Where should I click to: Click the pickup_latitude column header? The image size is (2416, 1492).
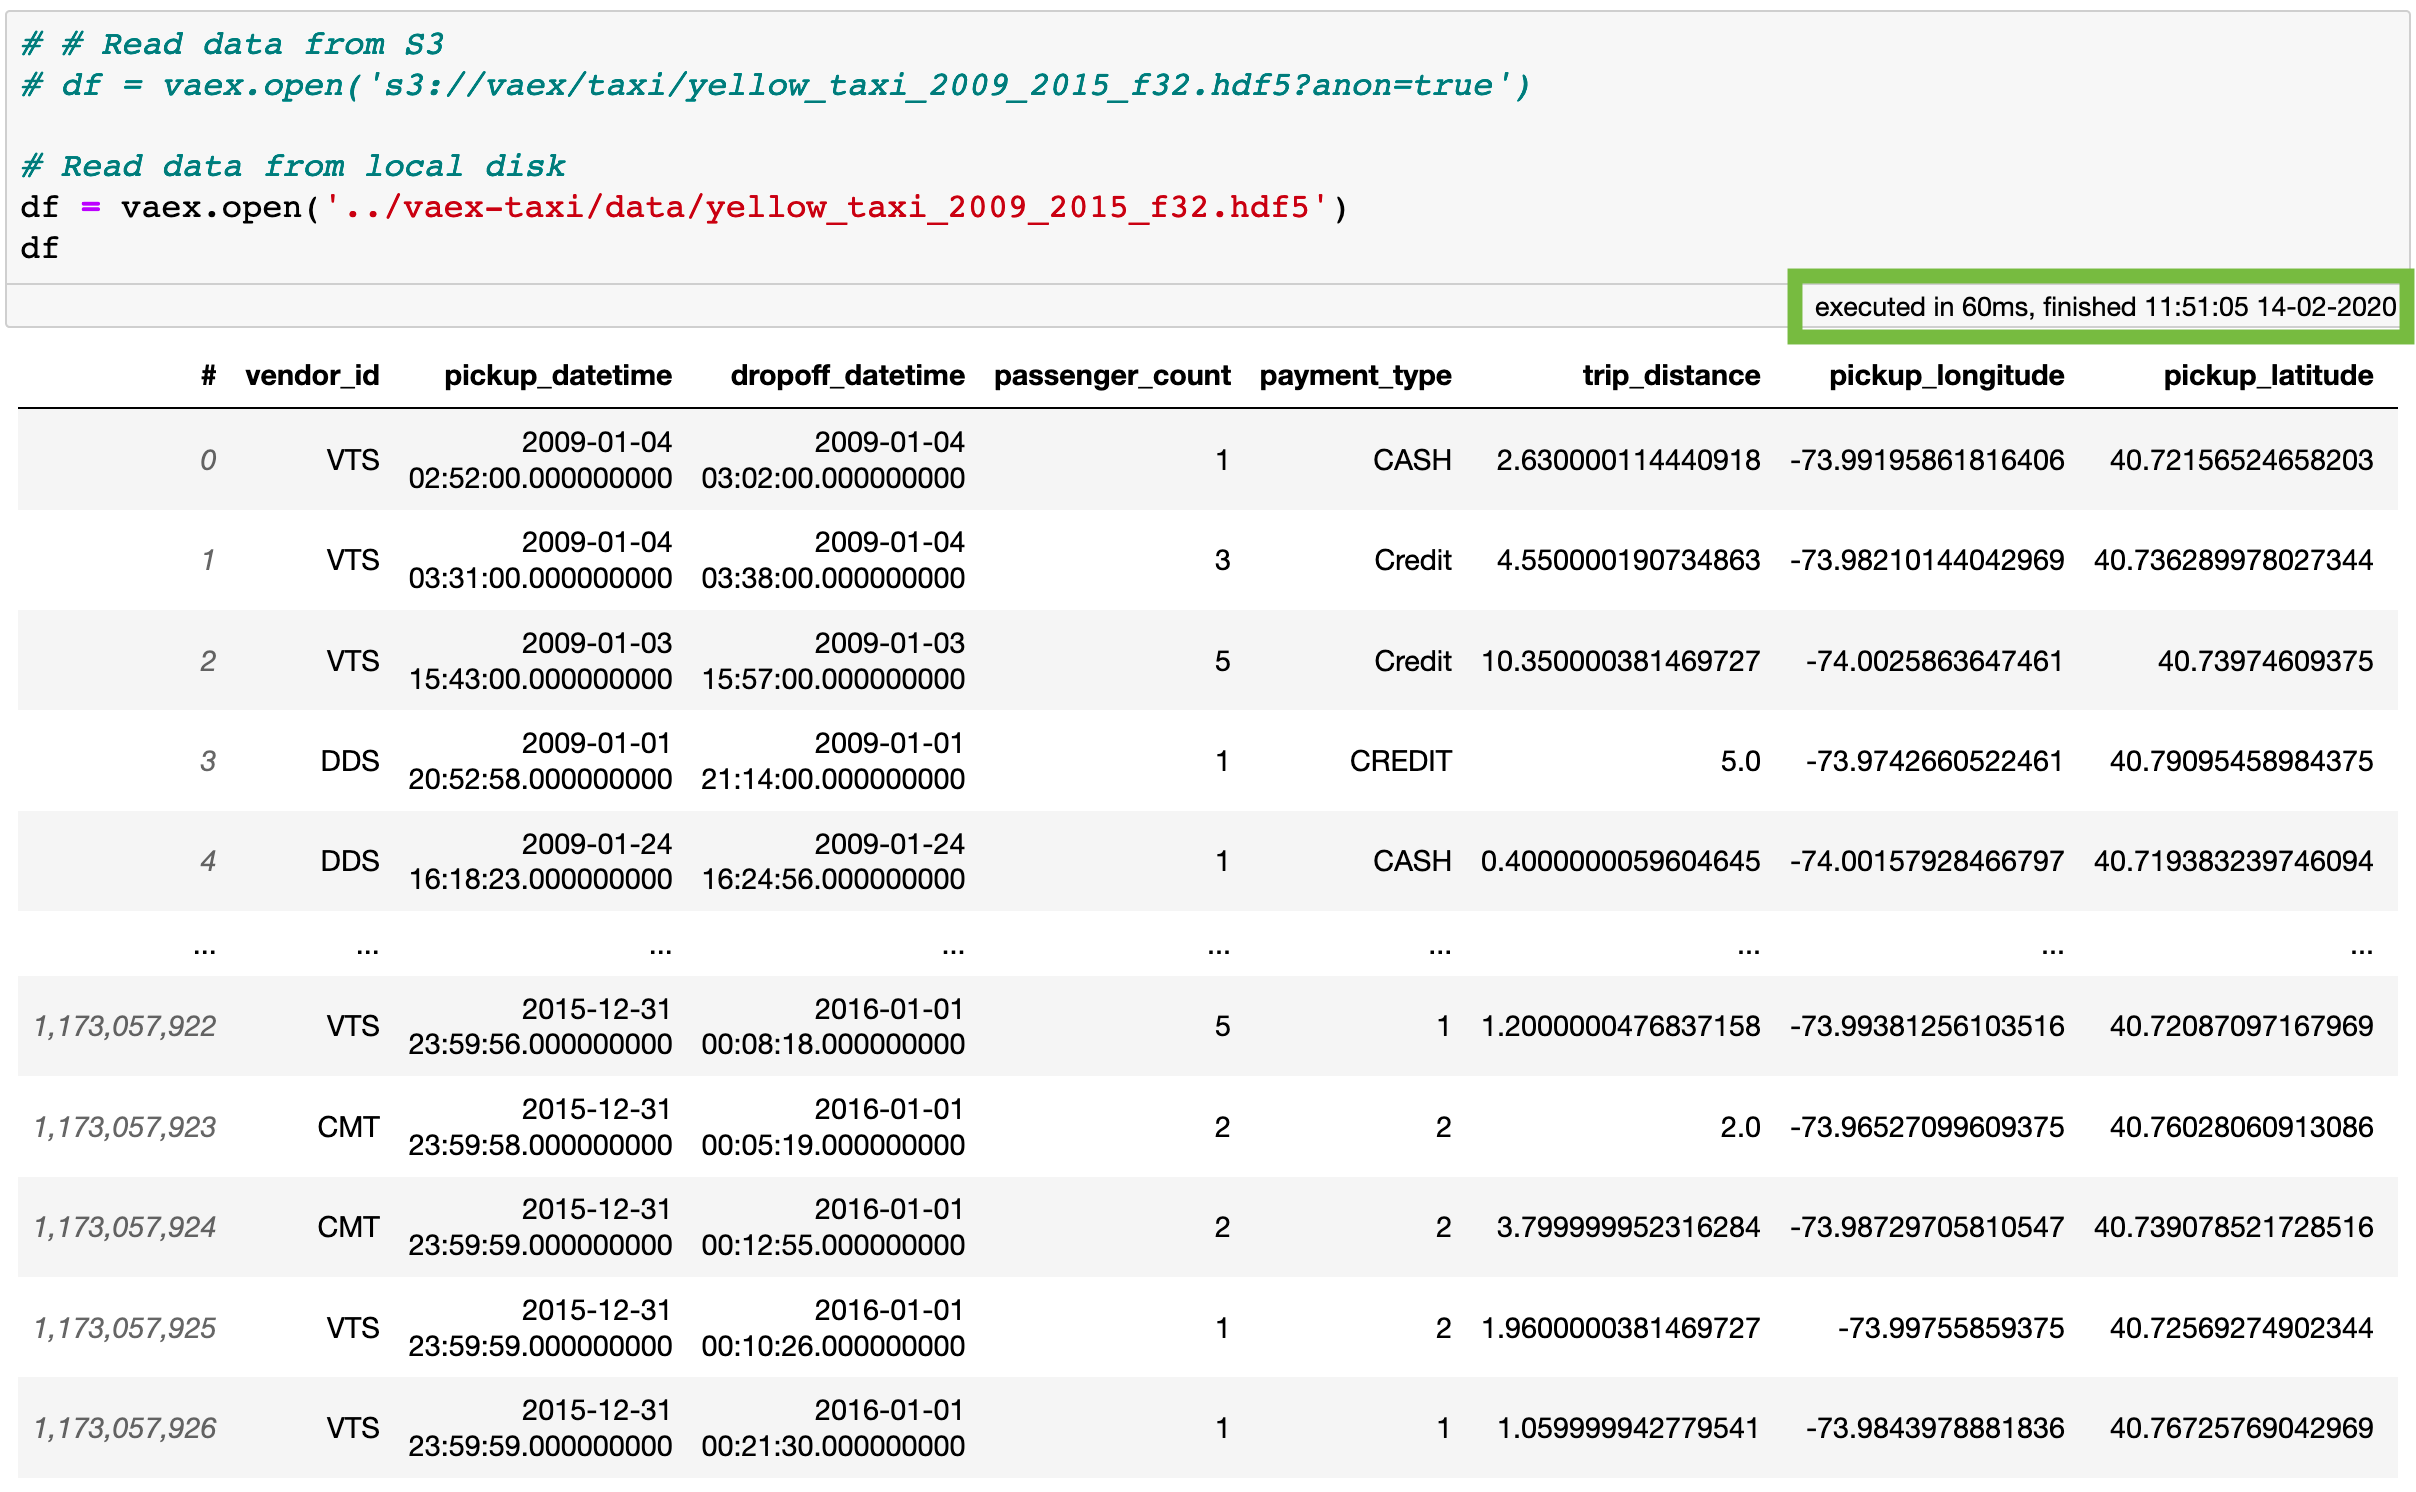[x=2267, y=376]
